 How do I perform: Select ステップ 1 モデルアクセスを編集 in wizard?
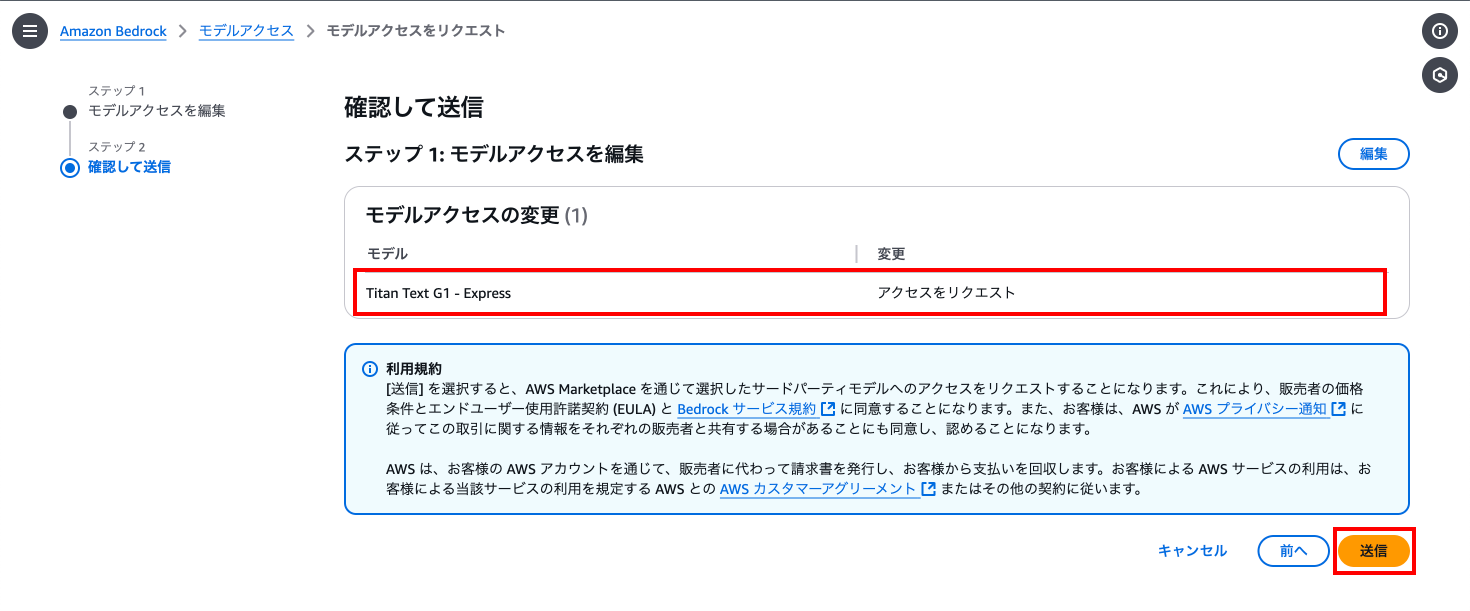[x=156, y=110]
